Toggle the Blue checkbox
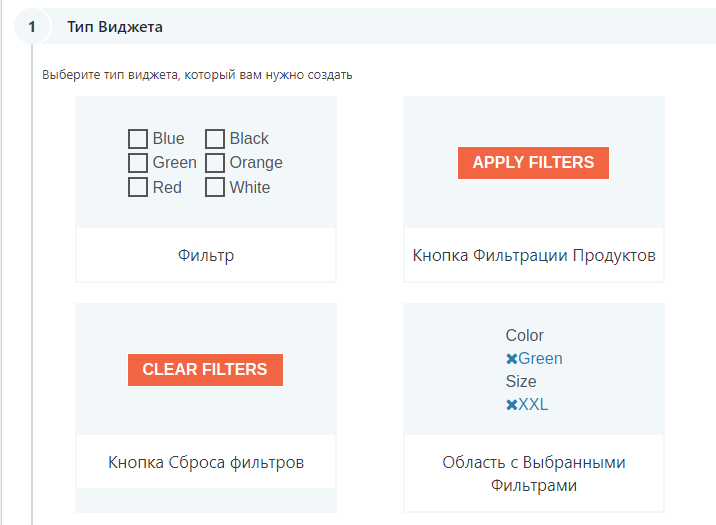716x525 pixels. click(138, 139)
